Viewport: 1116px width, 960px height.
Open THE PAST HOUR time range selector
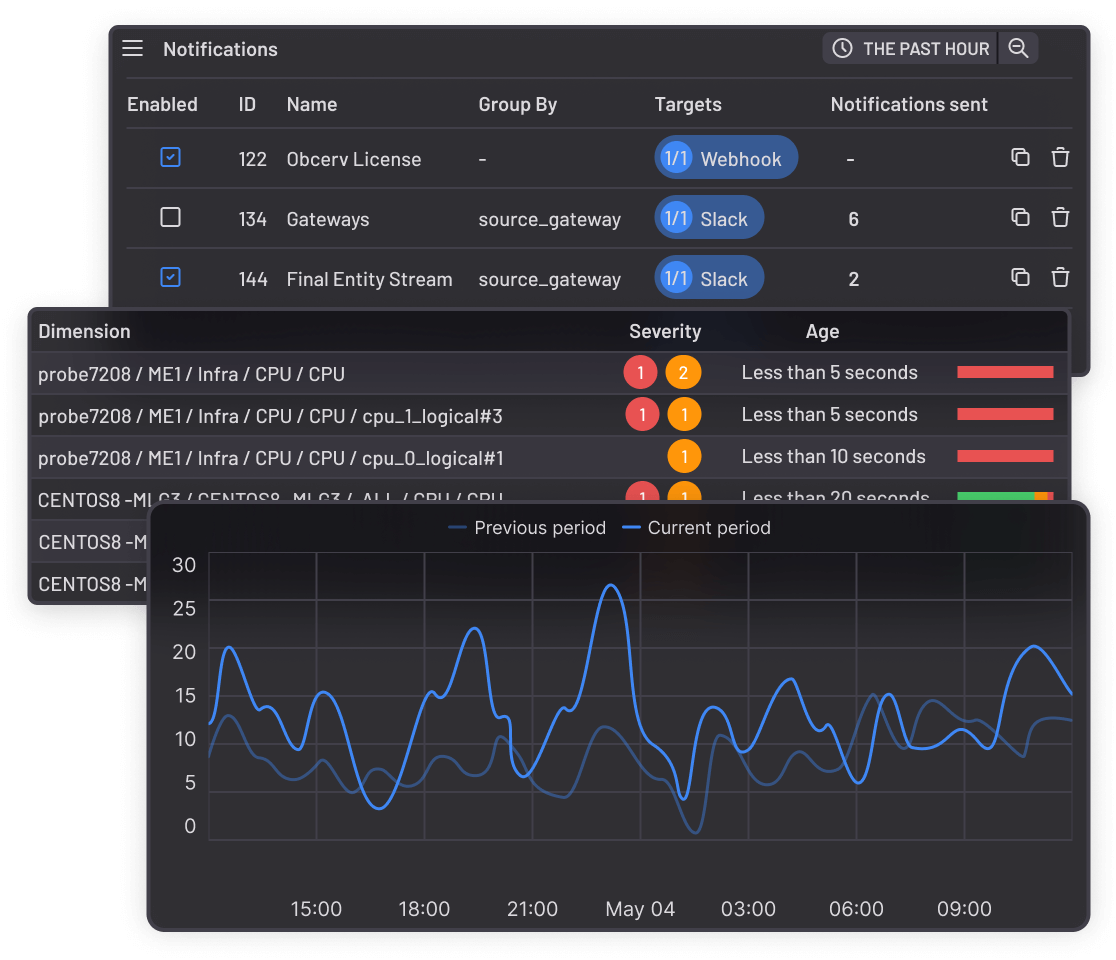coord(910,48)
